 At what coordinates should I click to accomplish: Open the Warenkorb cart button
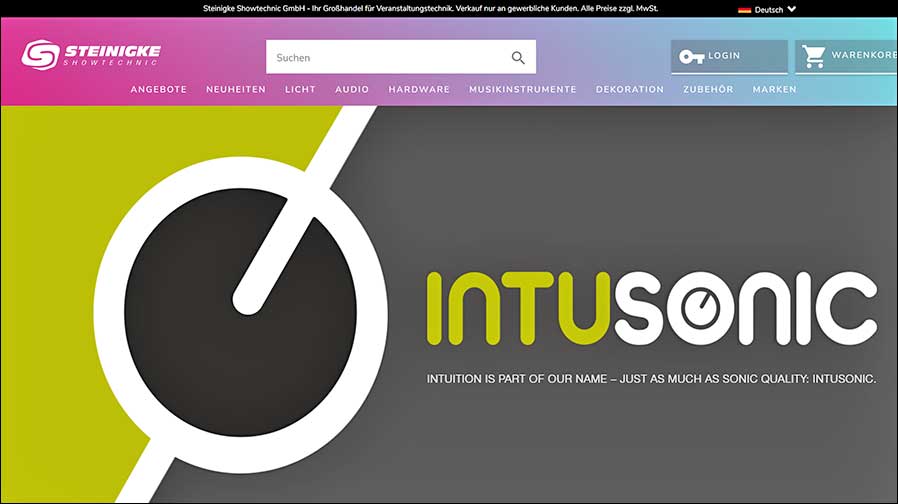846,56
